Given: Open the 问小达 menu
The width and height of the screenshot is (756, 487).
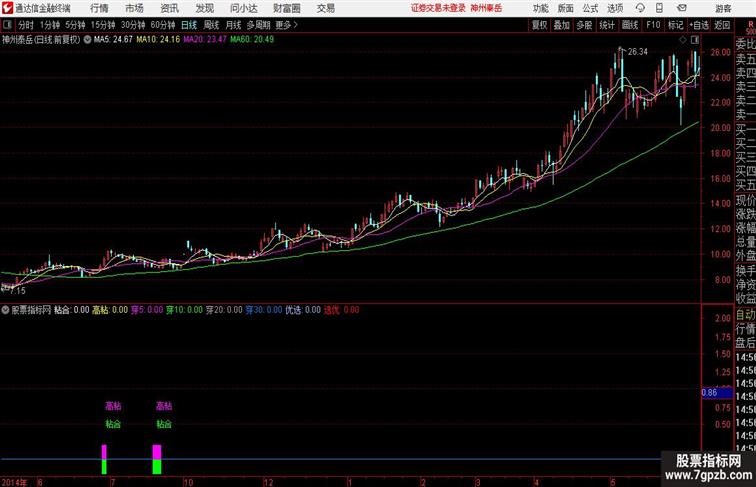Looking at the screenshot, I should point(243,8).
